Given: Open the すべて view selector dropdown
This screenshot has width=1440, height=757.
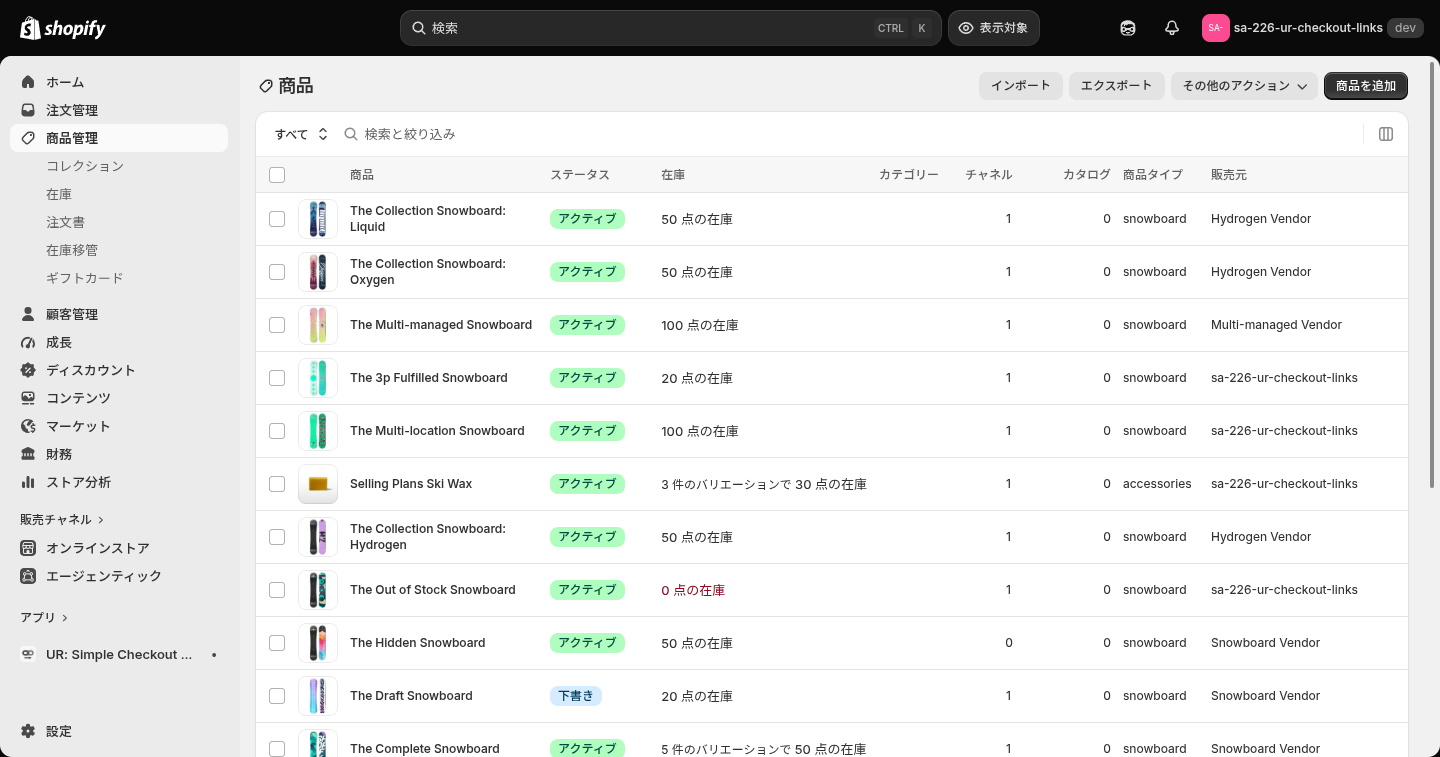Looking at the screenshot, I should click(301, 134).
